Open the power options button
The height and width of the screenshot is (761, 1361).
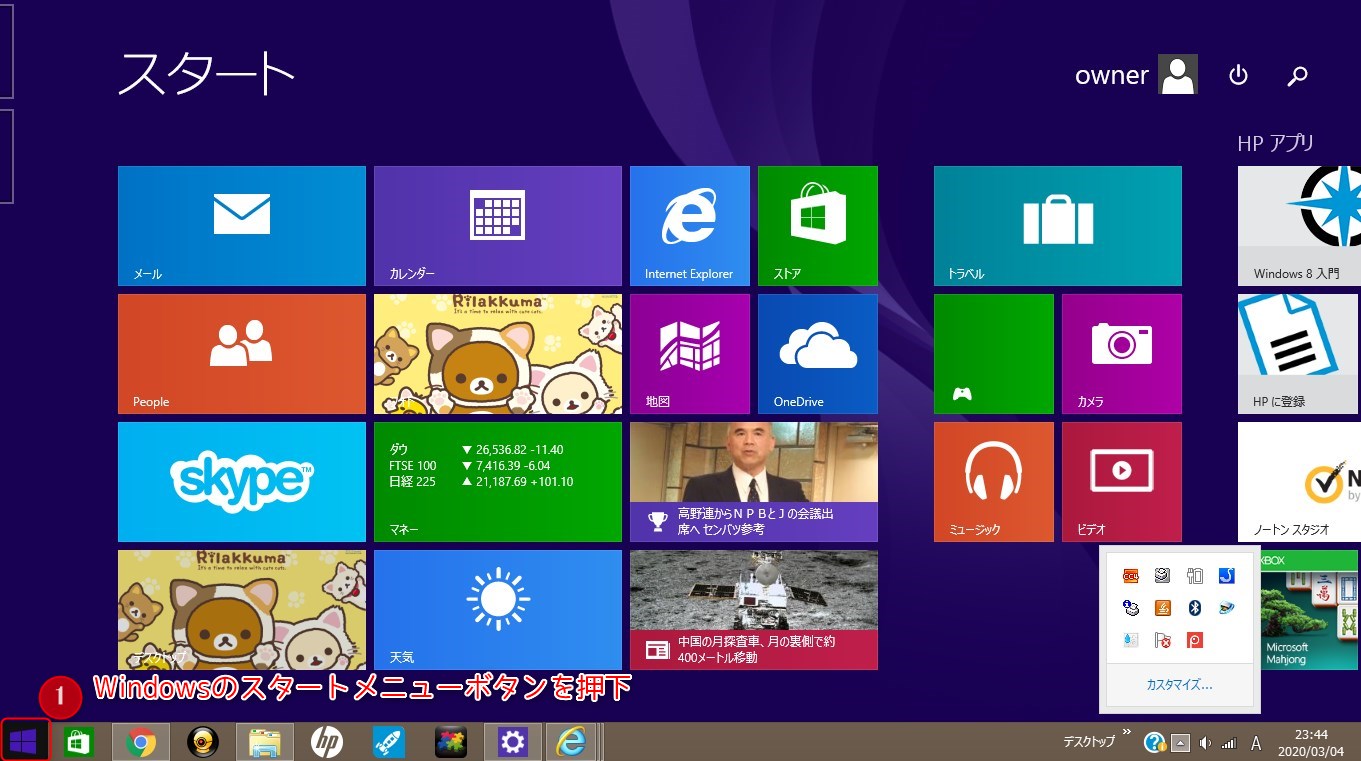click(1239, 75)
